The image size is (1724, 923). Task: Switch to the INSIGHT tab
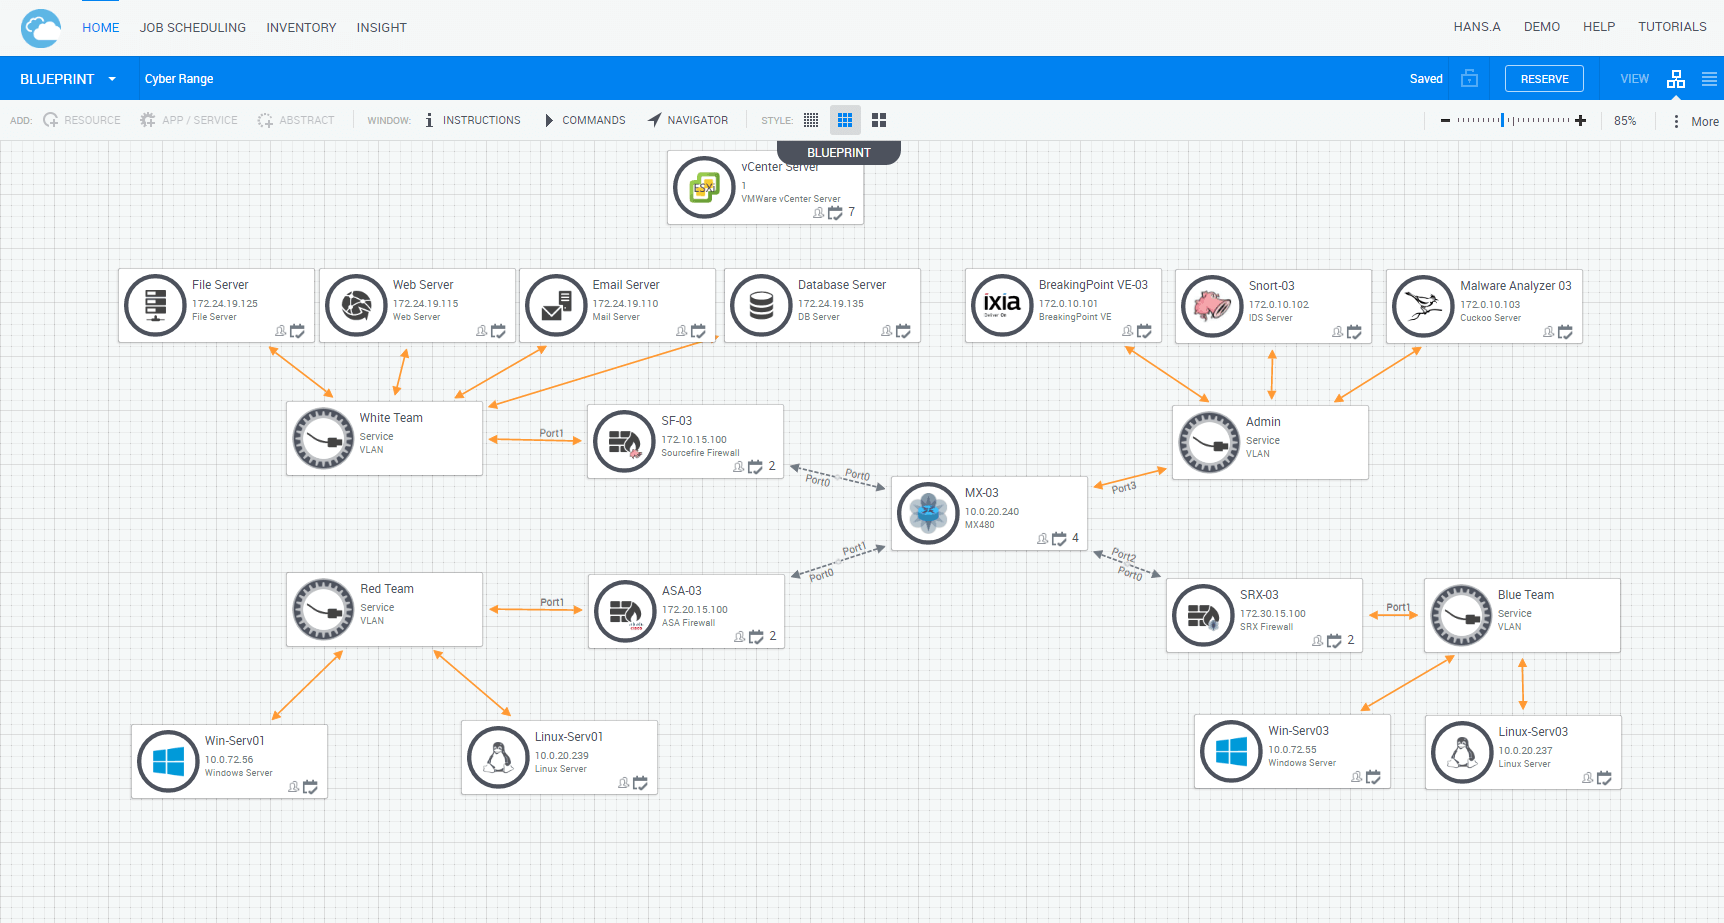pyautogui.click(x=382, y=28)
